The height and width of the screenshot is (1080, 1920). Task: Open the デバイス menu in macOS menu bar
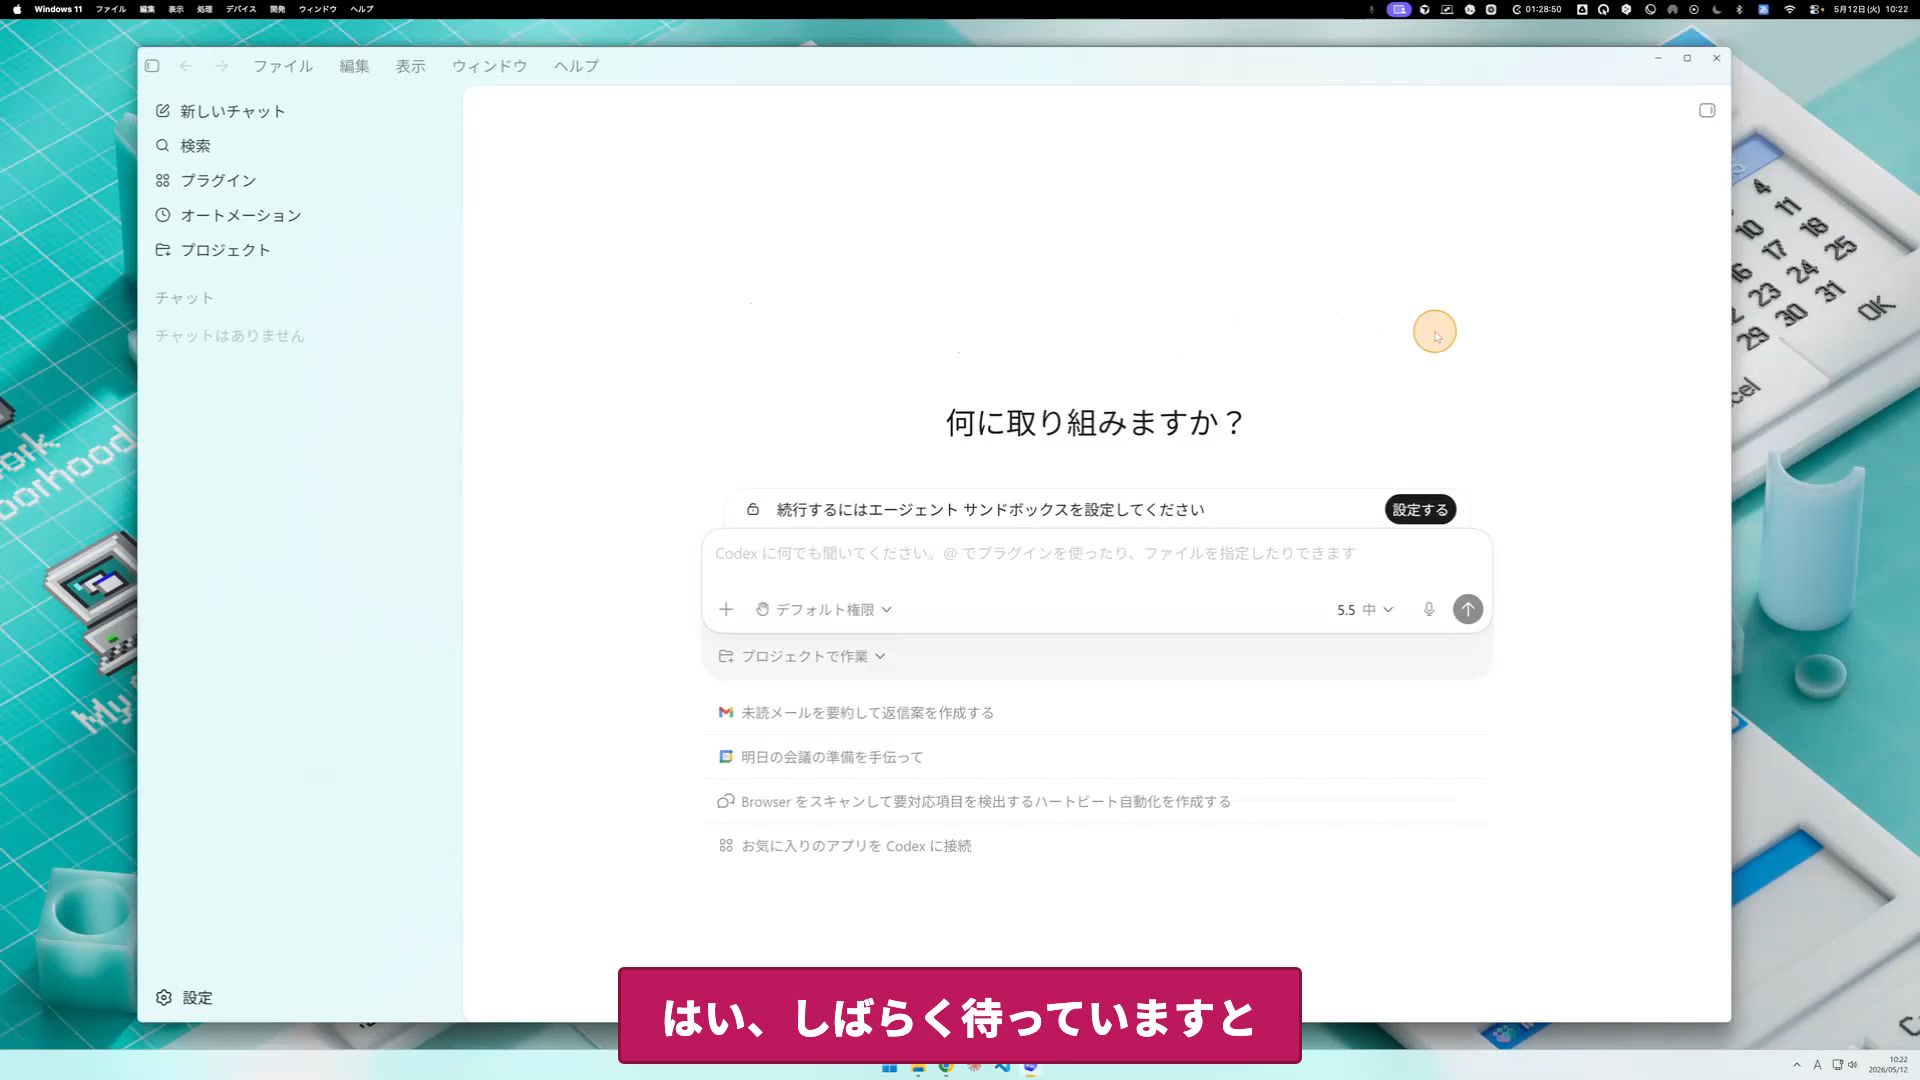point(241,9)
